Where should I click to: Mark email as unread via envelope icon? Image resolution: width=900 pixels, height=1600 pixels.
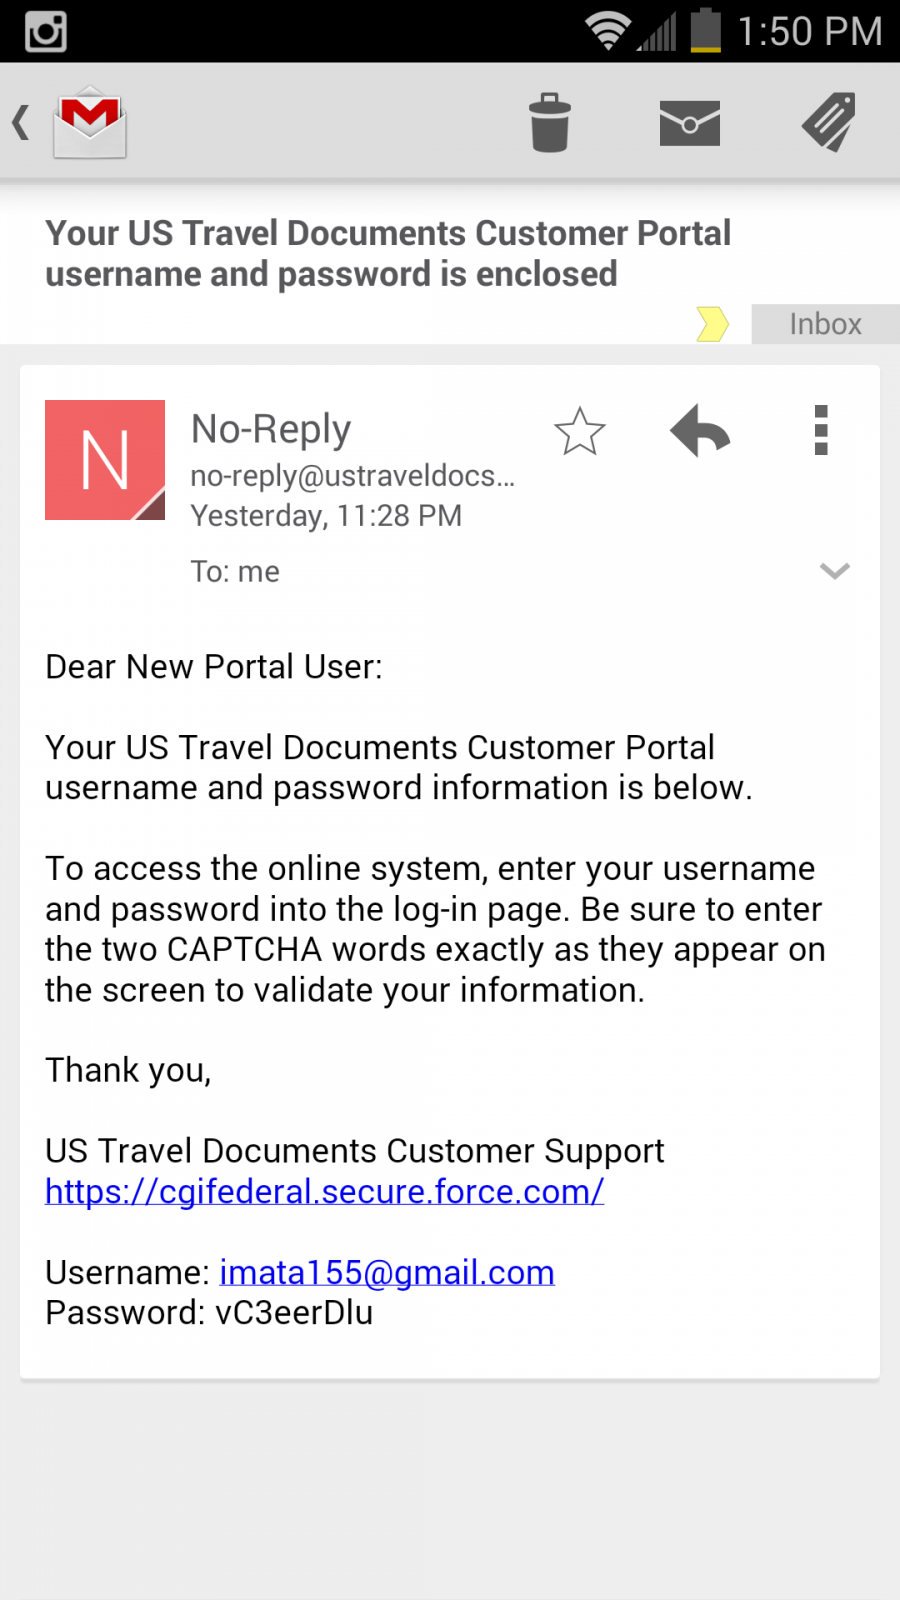[x=690, y=123]
